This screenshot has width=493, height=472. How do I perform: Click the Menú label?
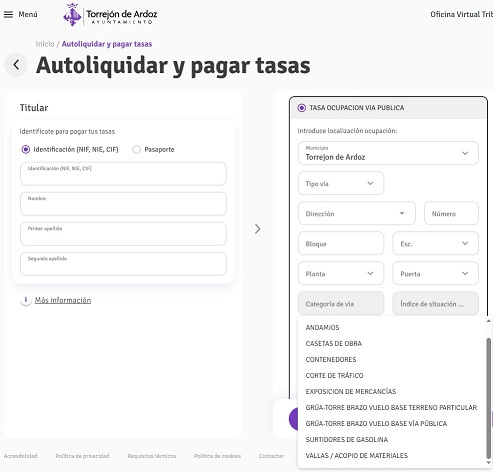pyautogui.click(x=28, y=14)
